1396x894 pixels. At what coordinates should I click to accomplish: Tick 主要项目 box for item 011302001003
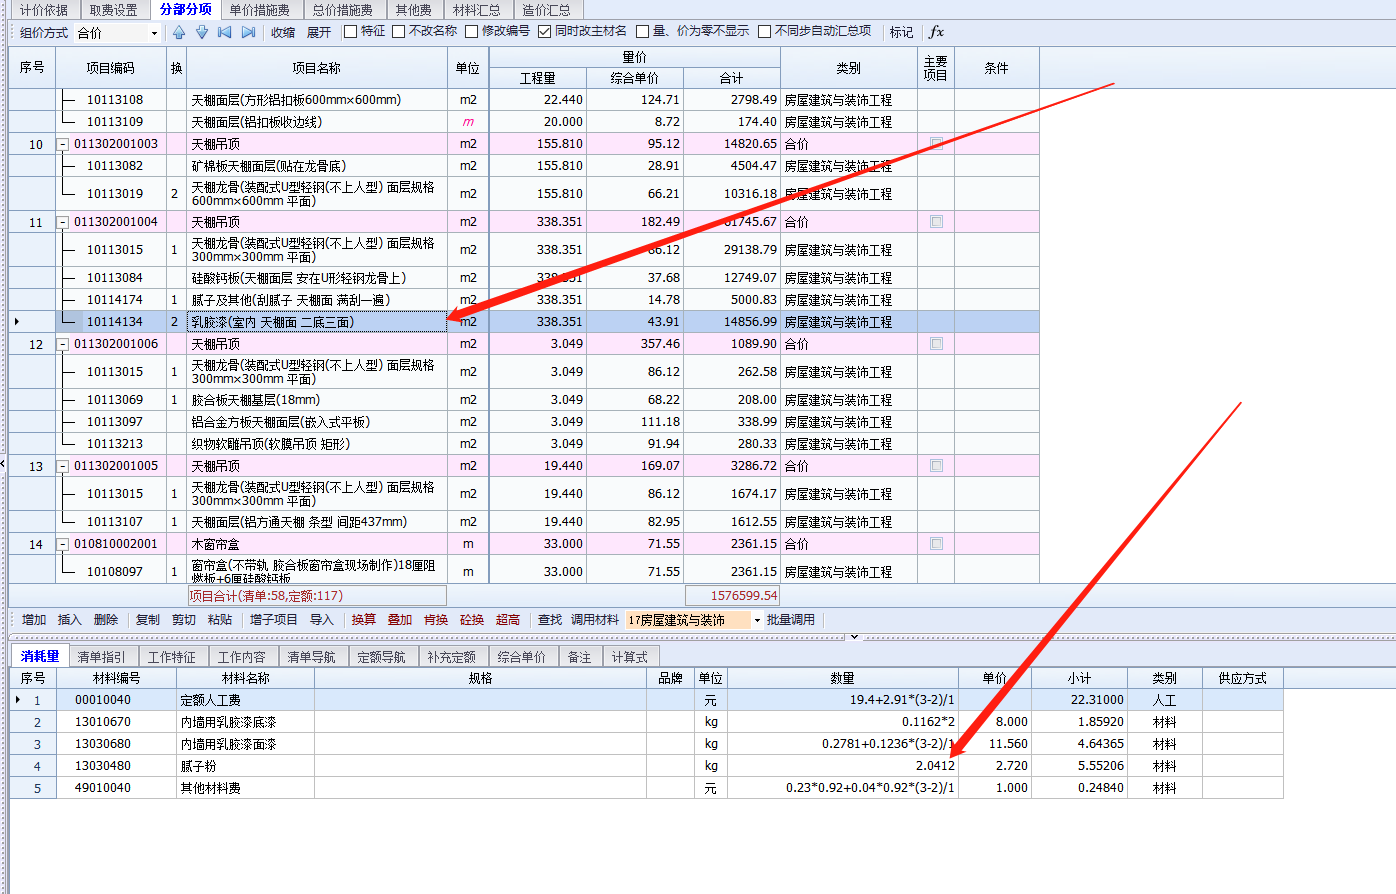936,144
